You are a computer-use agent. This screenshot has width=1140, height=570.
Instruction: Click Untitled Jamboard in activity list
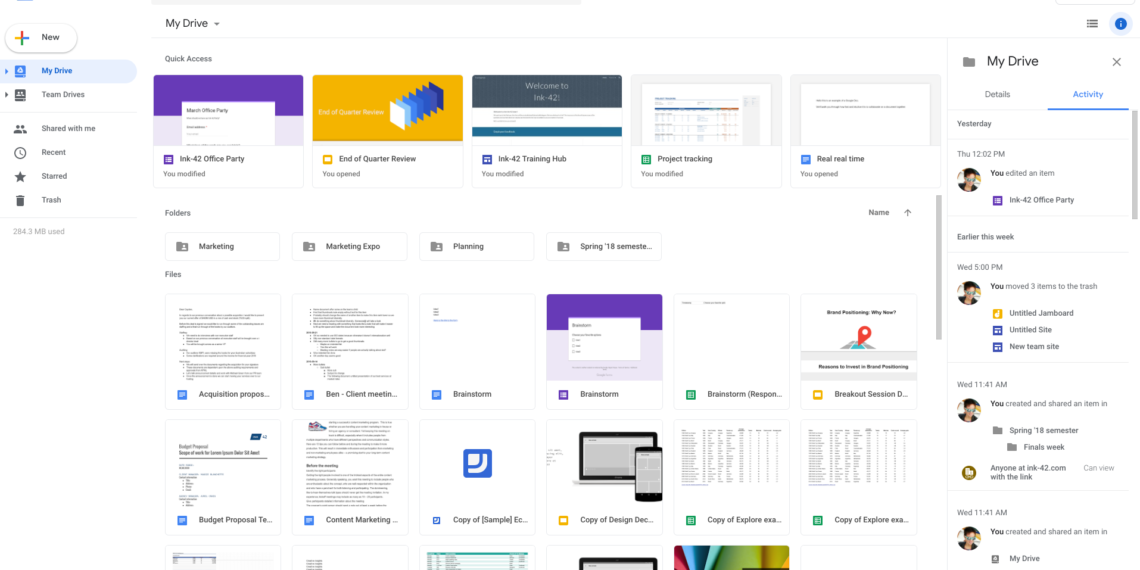coord(1040,313)
